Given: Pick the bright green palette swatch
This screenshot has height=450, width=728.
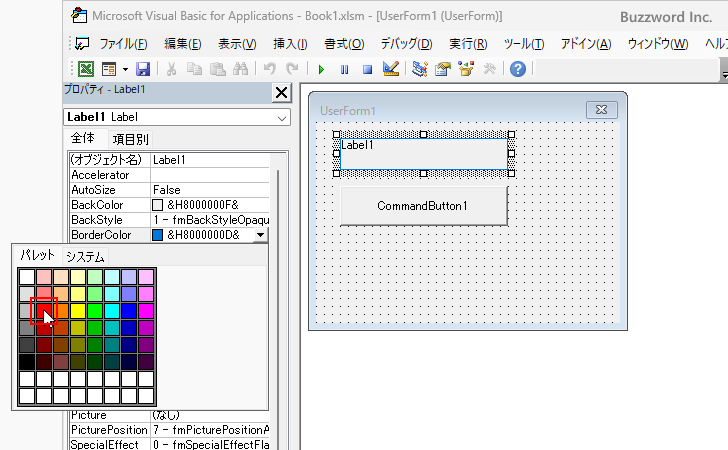Looking at the screenshot, I should (95, 311).
